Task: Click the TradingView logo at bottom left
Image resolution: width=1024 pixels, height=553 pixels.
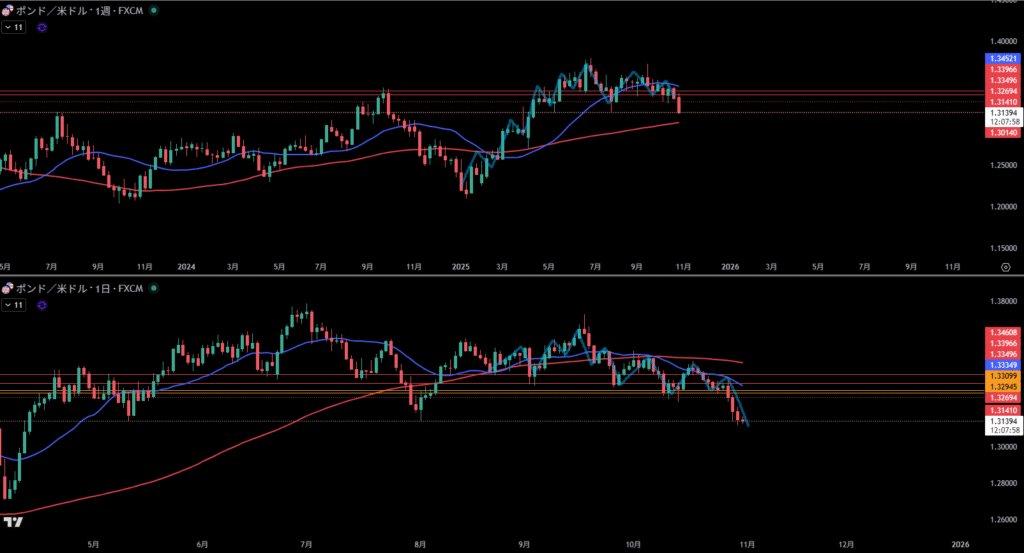Action: pos(13,522)
